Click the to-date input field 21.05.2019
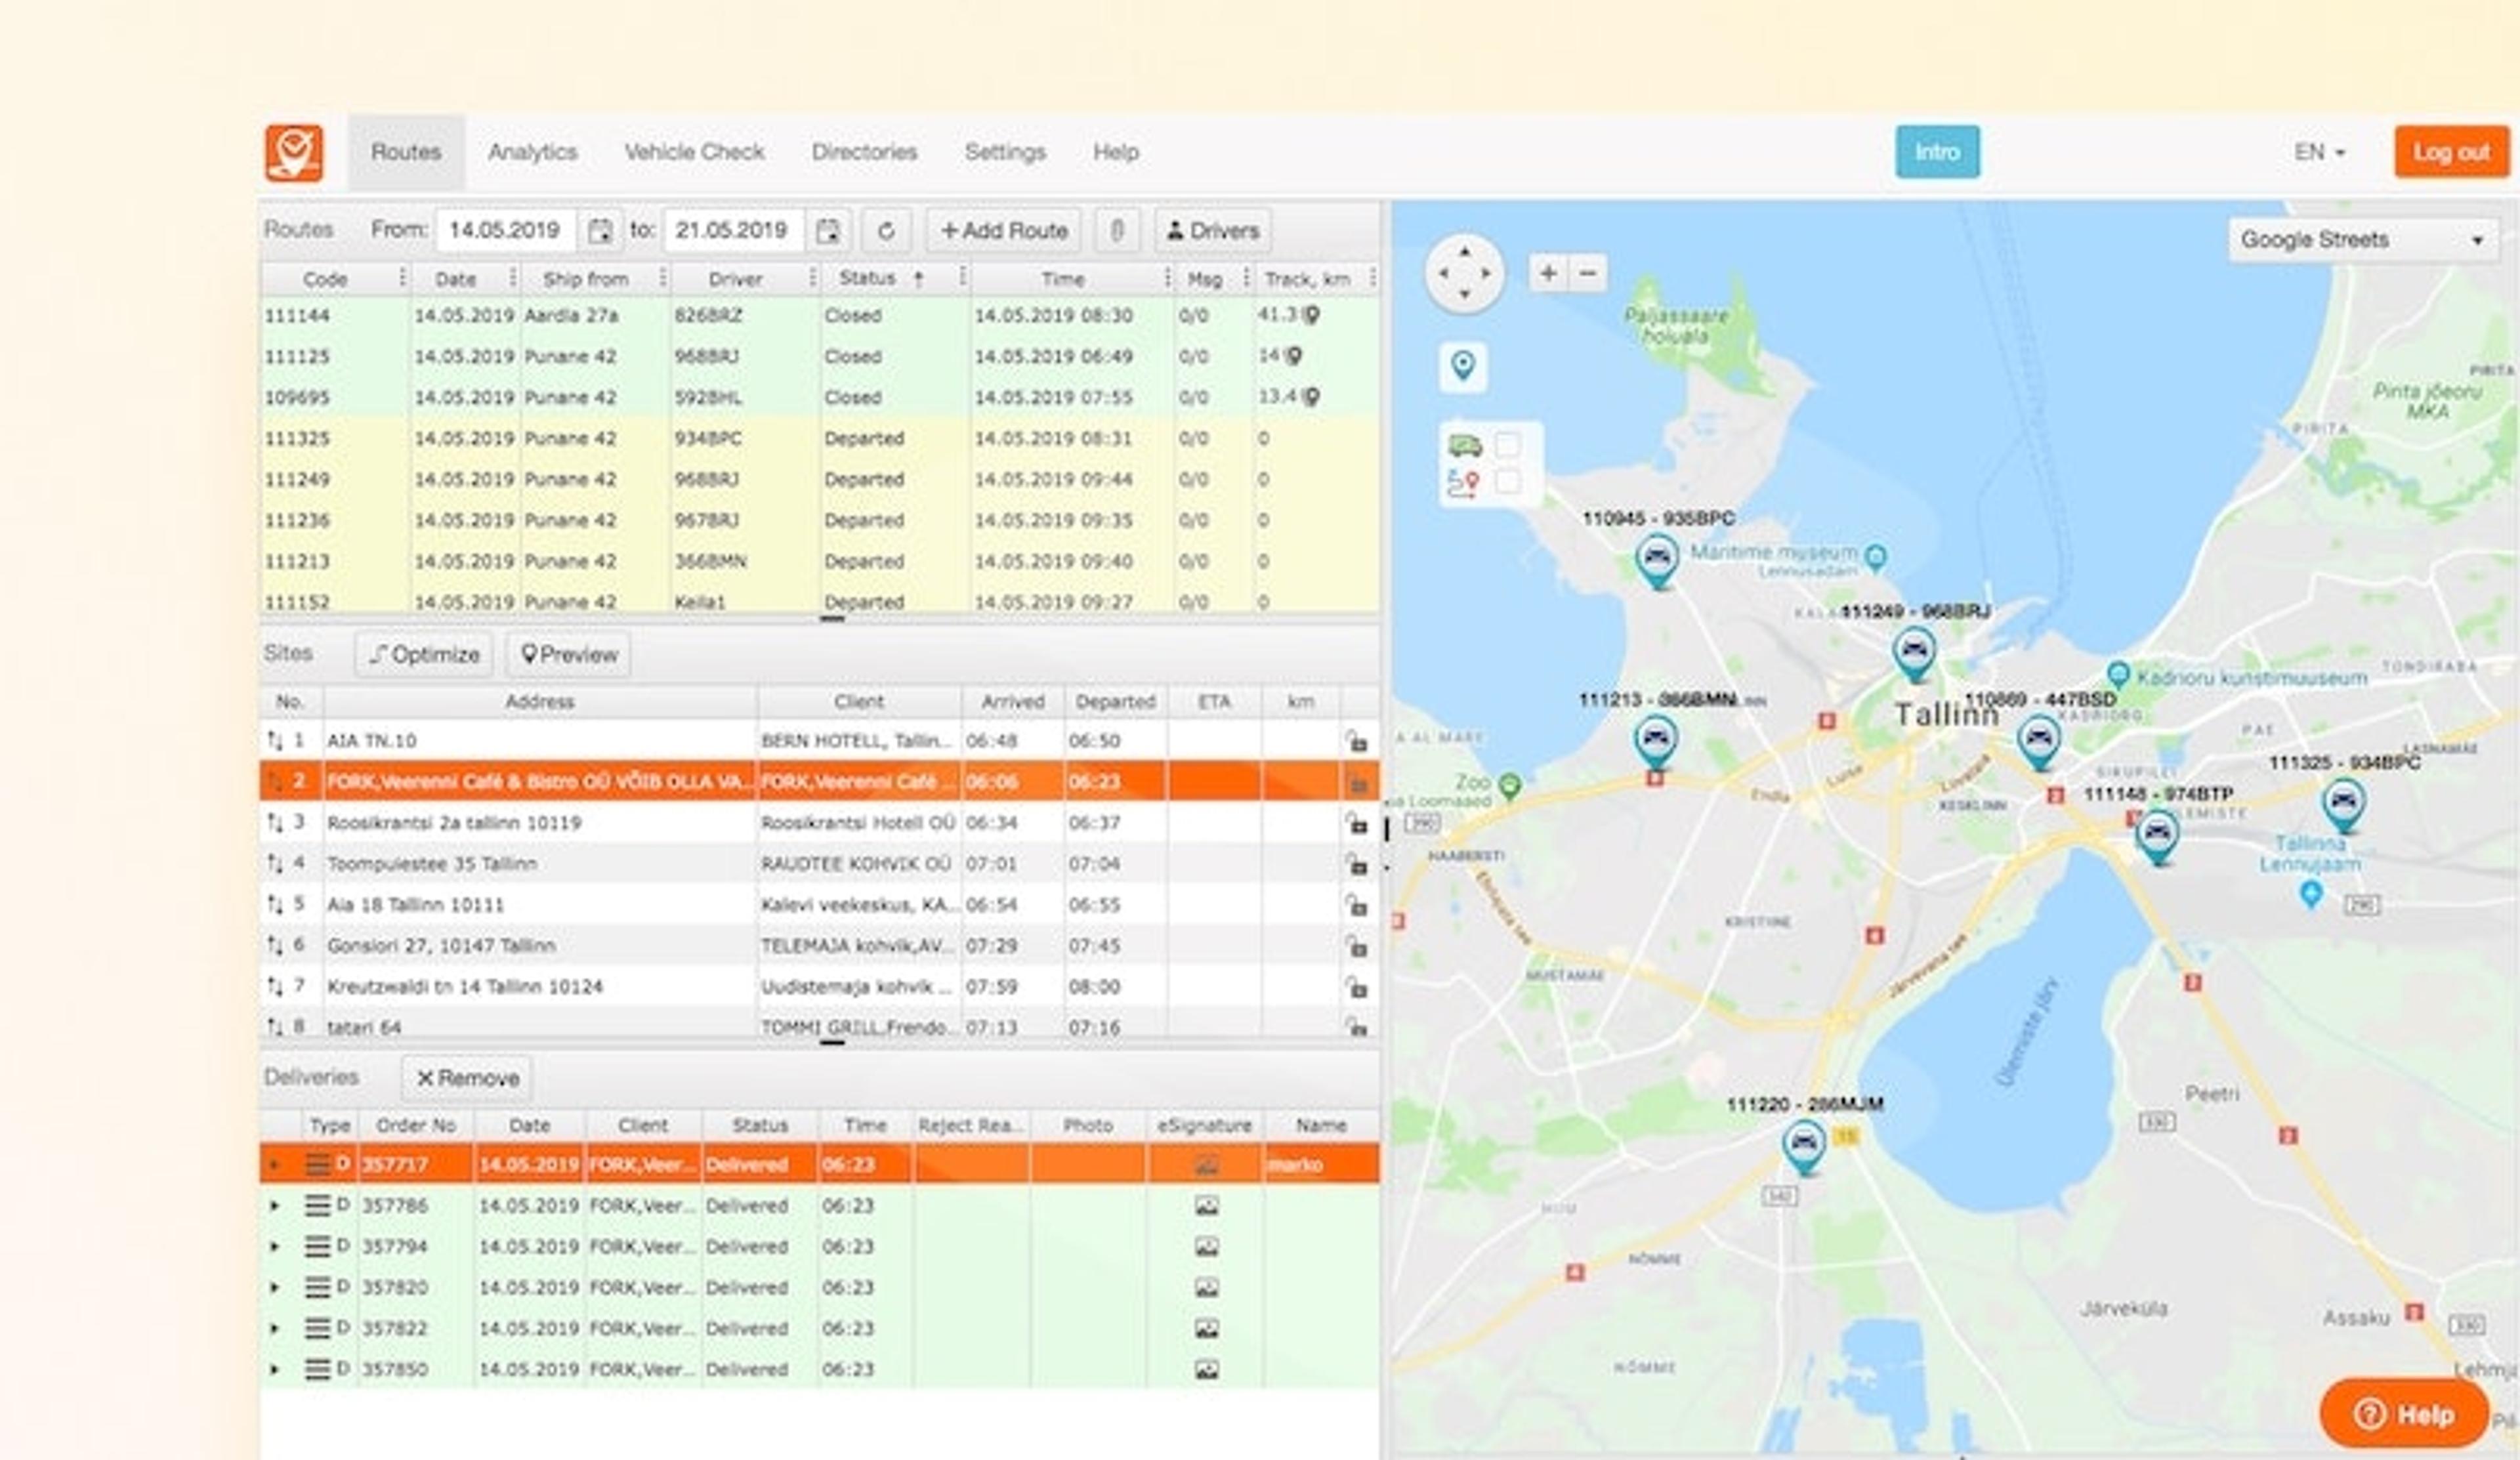 pyautogui.click(x=732, y=231)
